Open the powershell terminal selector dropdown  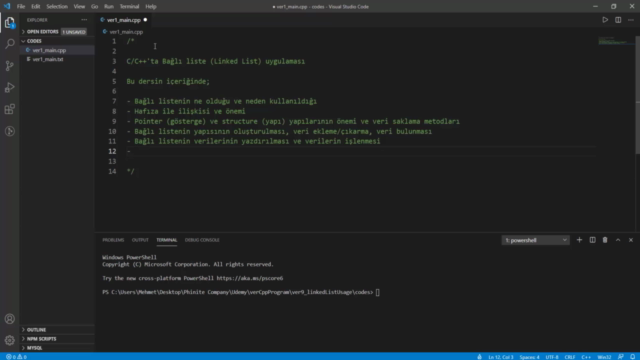(536, 240)
